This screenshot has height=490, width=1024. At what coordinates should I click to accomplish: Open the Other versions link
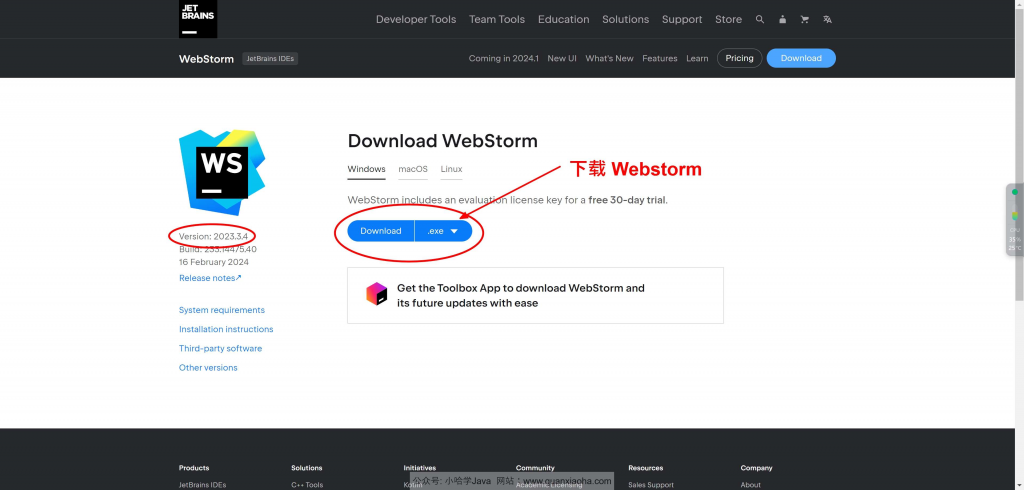208,368
